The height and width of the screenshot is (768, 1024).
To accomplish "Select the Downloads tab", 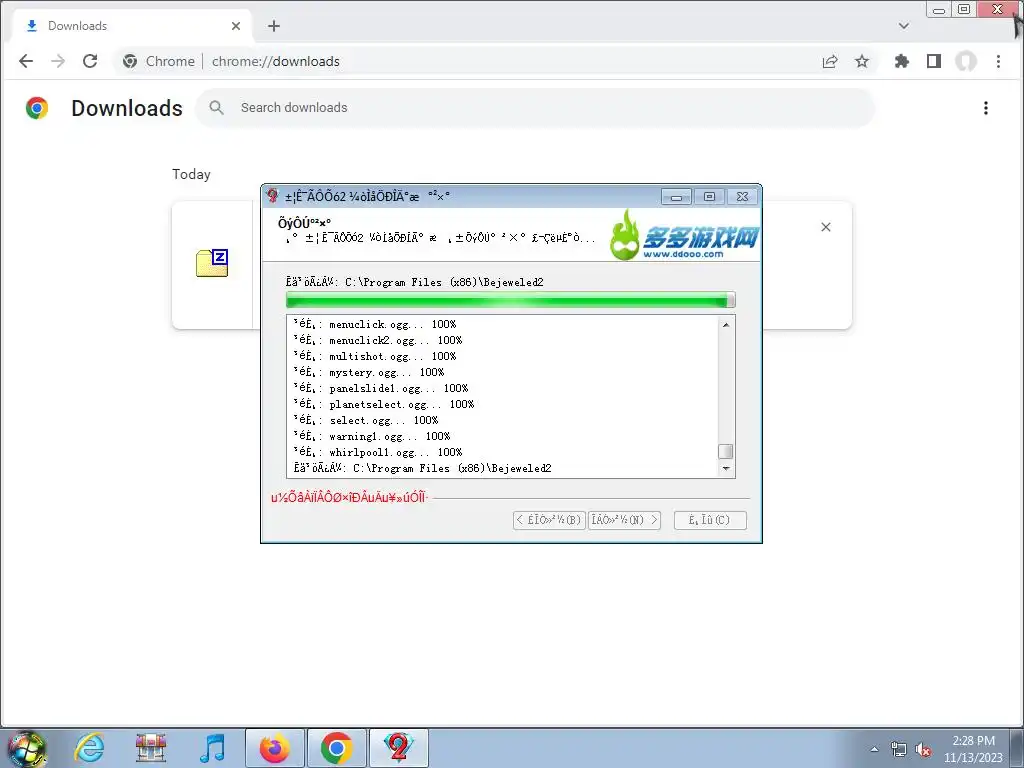I will 133,26.
